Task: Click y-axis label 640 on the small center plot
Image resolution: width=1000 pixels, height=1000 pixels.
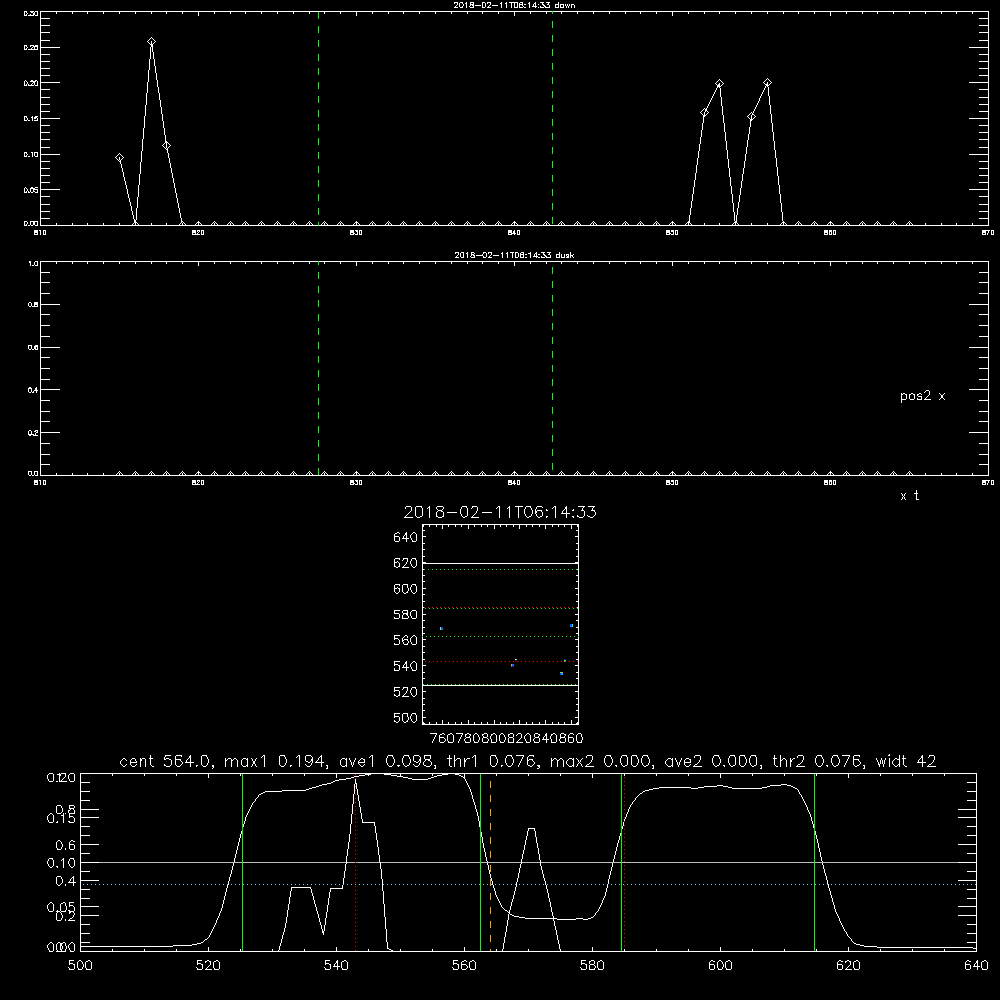Action: 406,537
